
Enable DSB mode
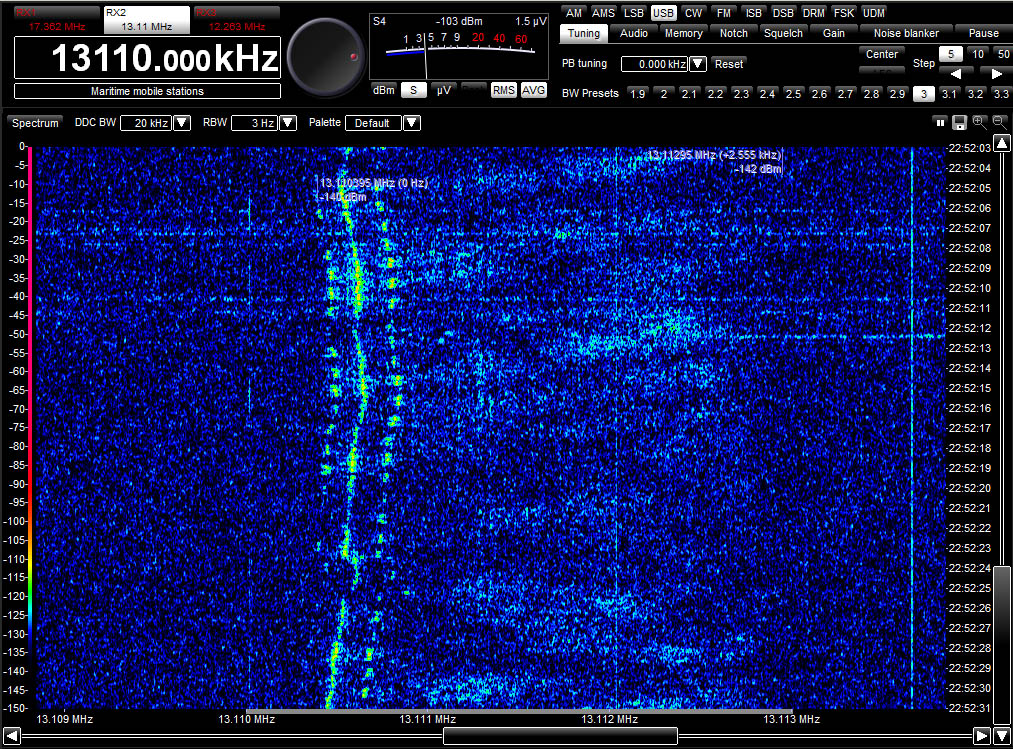click(x=783, y=13)
